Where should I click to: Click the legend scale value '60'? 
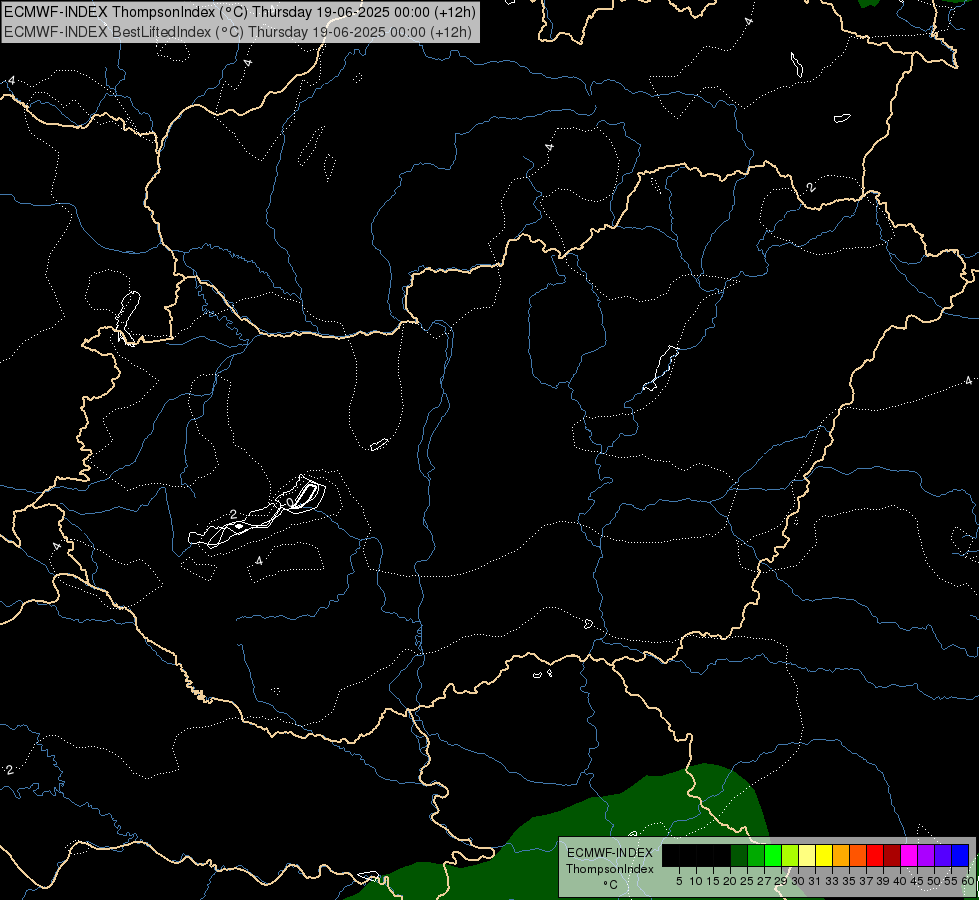pos(968,881)
